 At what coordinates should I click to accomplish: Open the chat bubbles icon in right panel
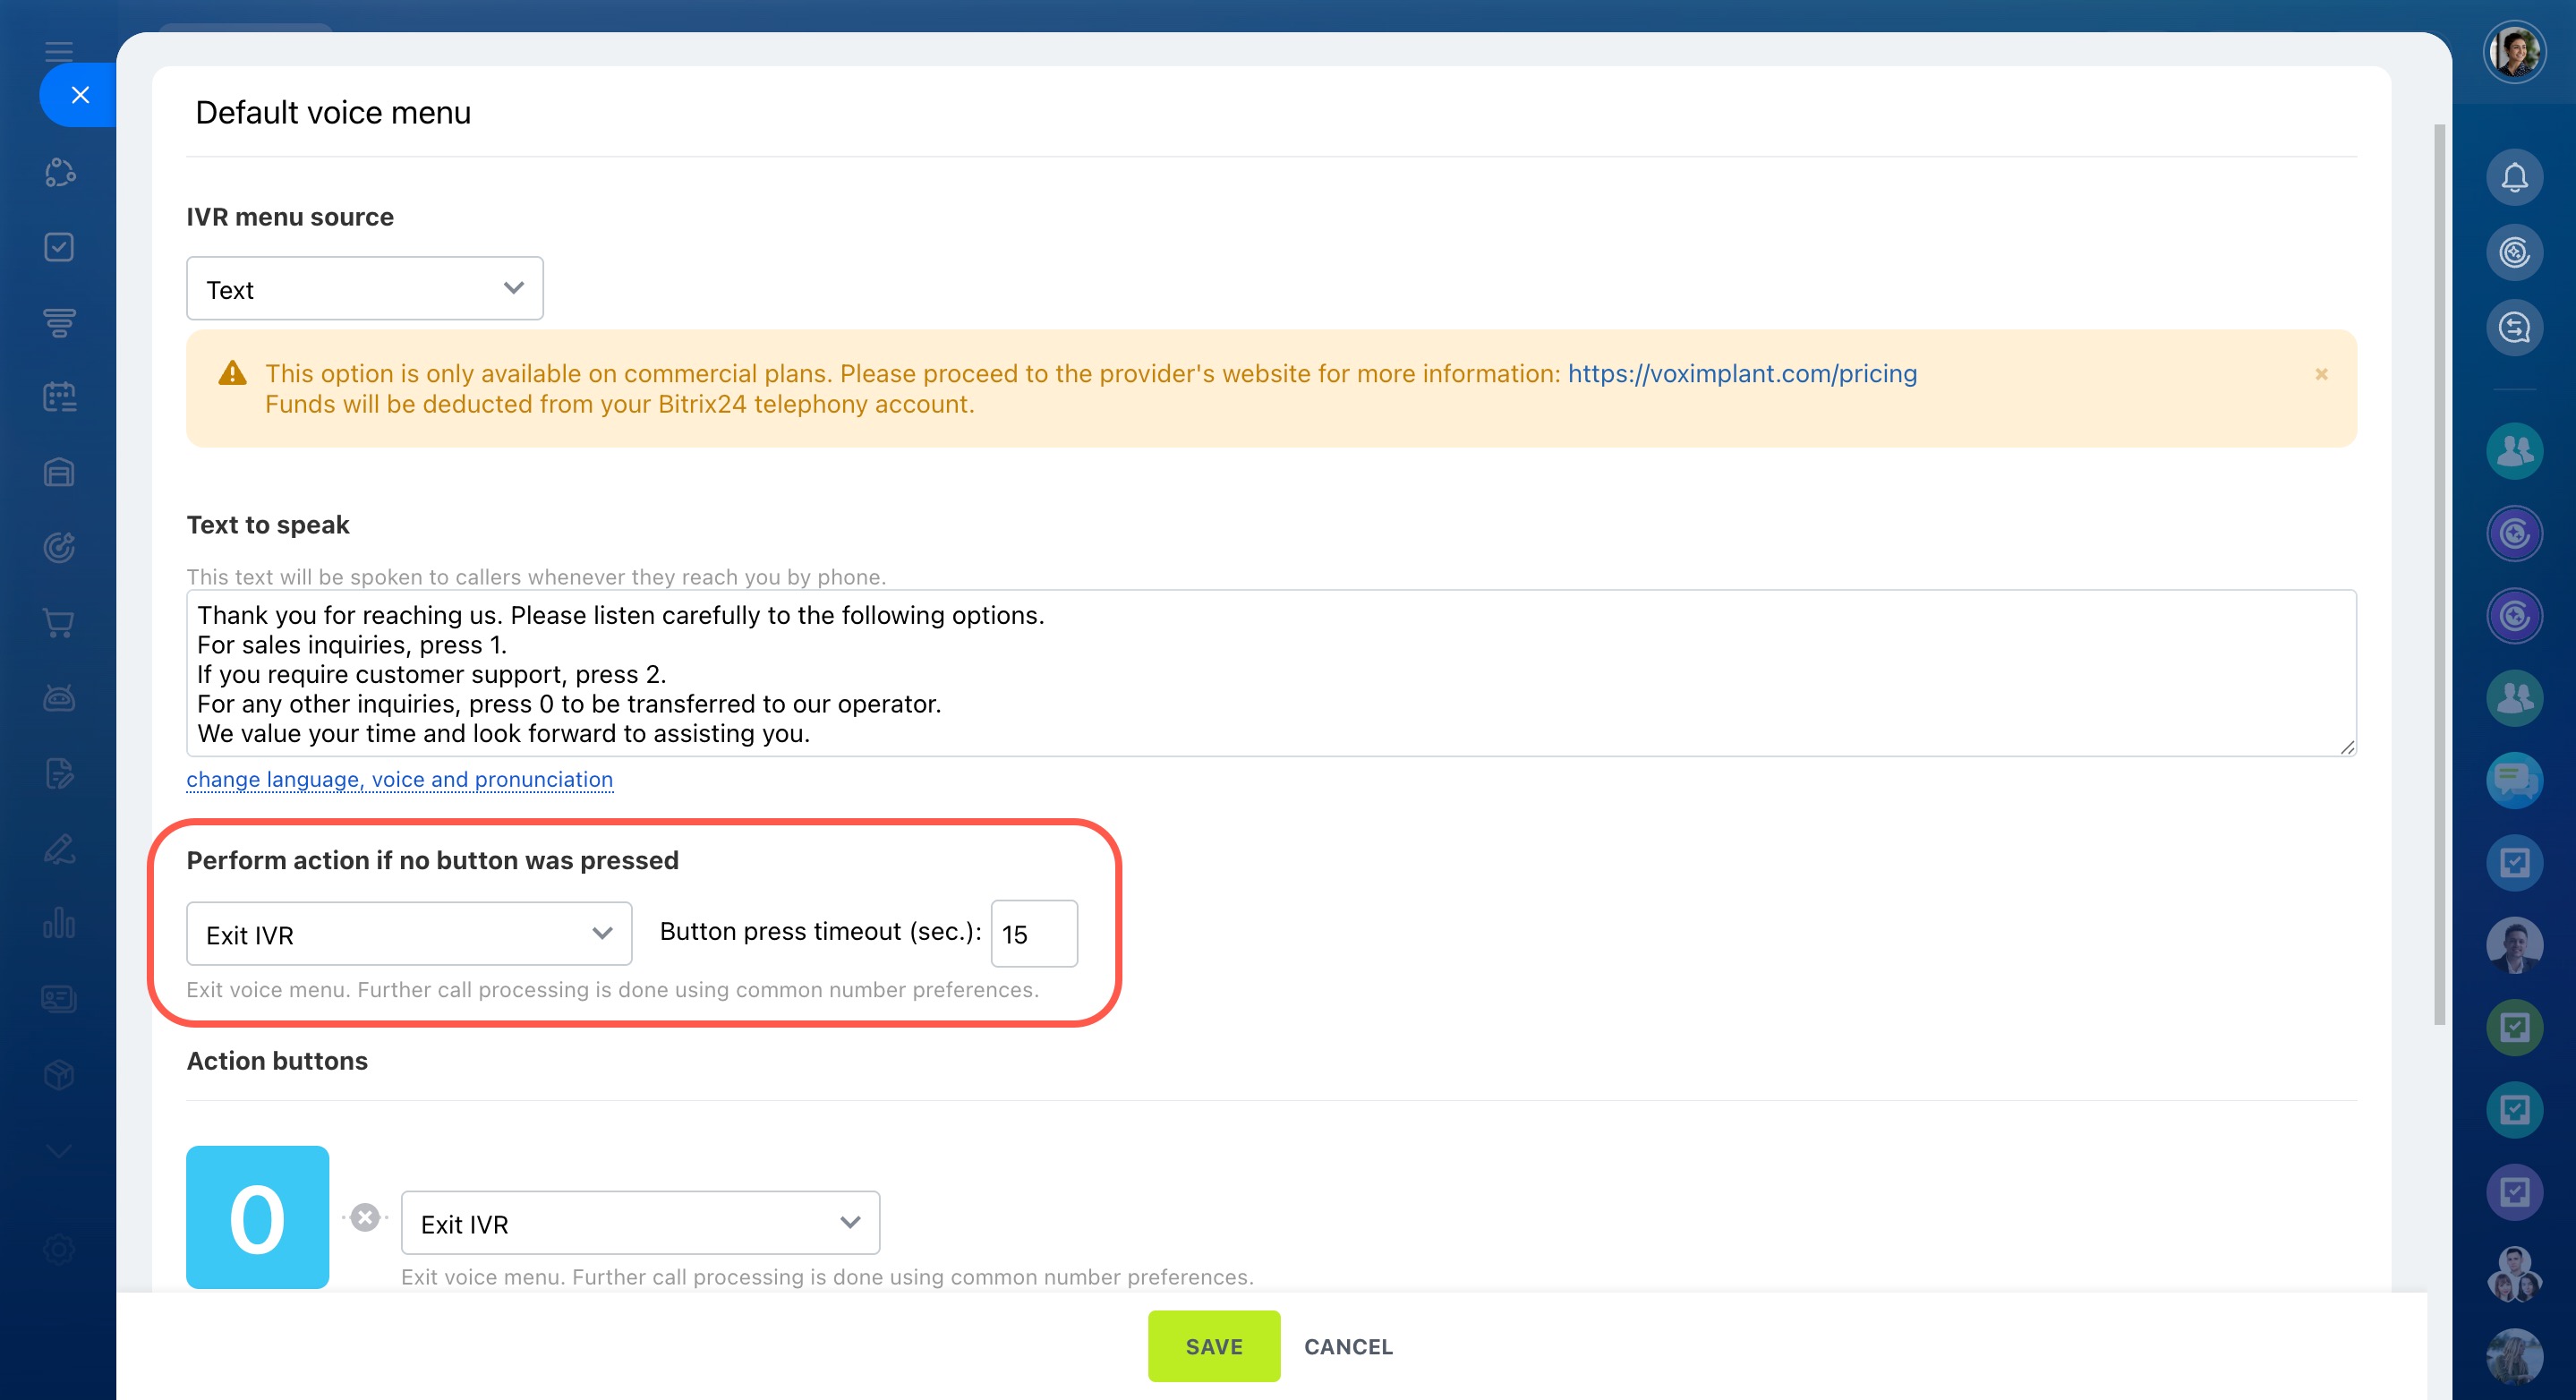click(x=2513, y=780)
